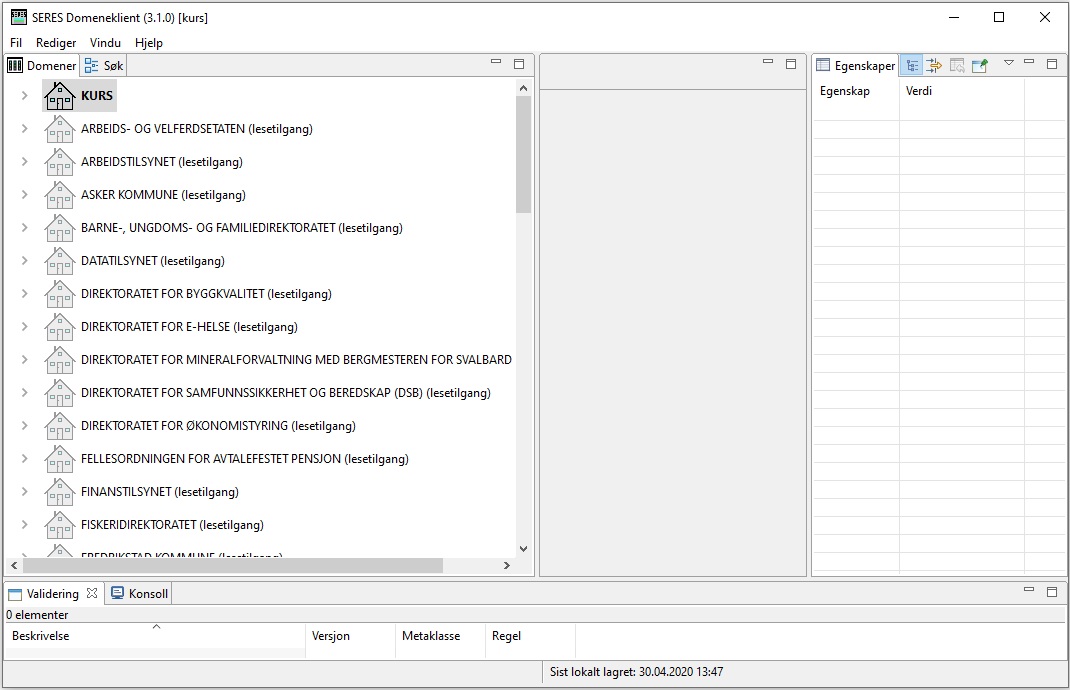Viewport: 1070px width, 690px height.
Task: Select ARBEIDS- OG VELFERDSETATEN row text
Action: tap(197, 128)
